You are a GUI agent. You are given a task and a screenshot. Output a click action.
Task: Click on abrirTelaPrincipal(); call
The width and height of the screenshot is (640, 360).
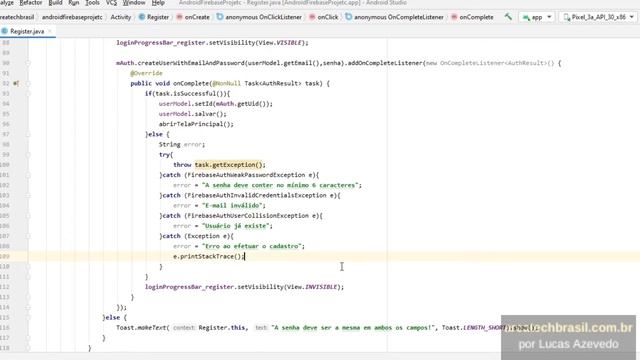click(196, 124)
